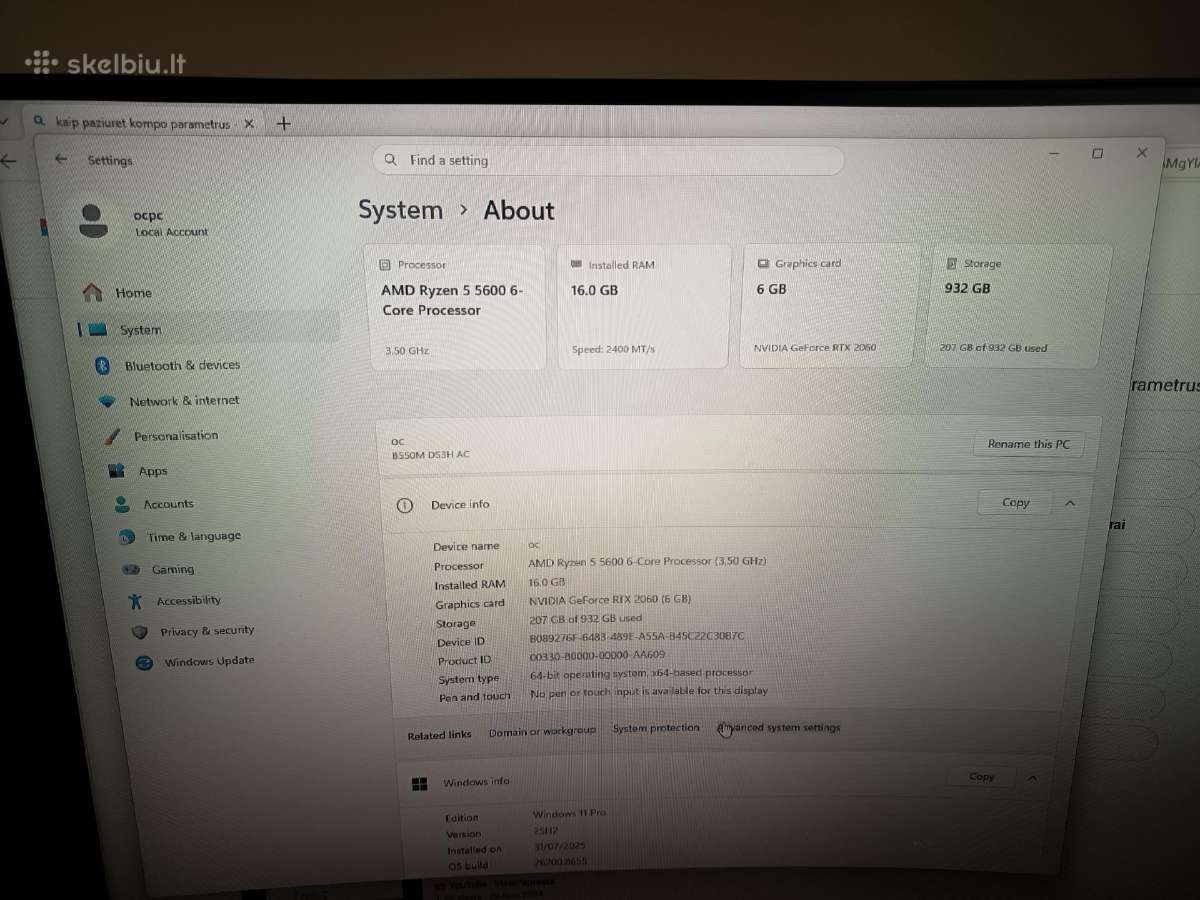Maximize the Settings window
Image resolution: width=1200 pixels, height=900 pixels.
coord(1097,153)
